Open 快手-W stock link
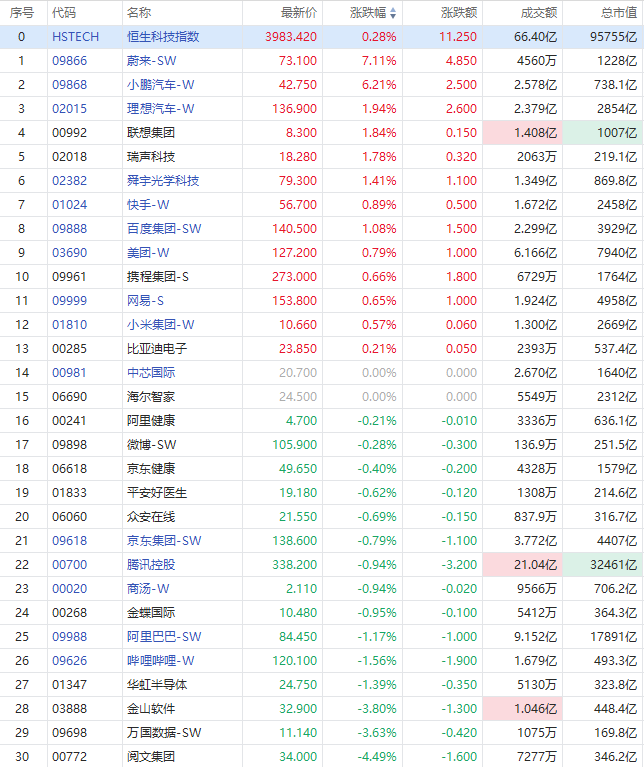 [x=148, y=204]
